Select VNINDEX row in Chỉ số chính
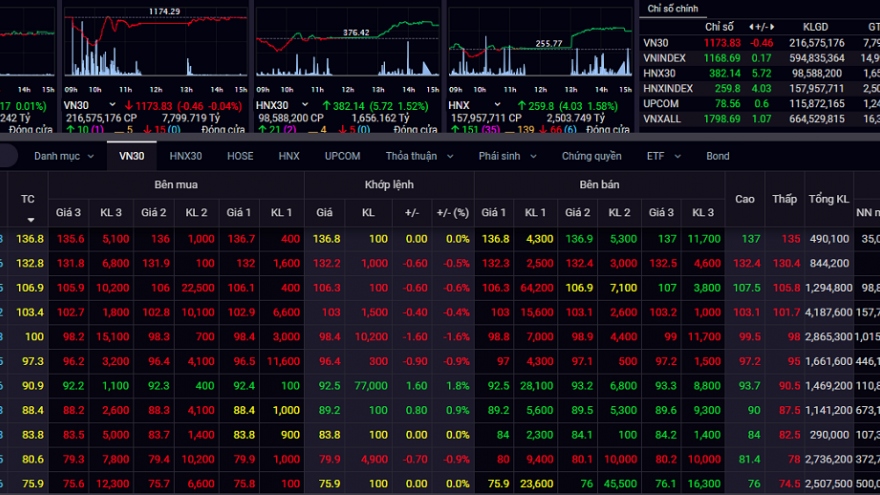This screenshot has height=495, width=880. point(759,58)
